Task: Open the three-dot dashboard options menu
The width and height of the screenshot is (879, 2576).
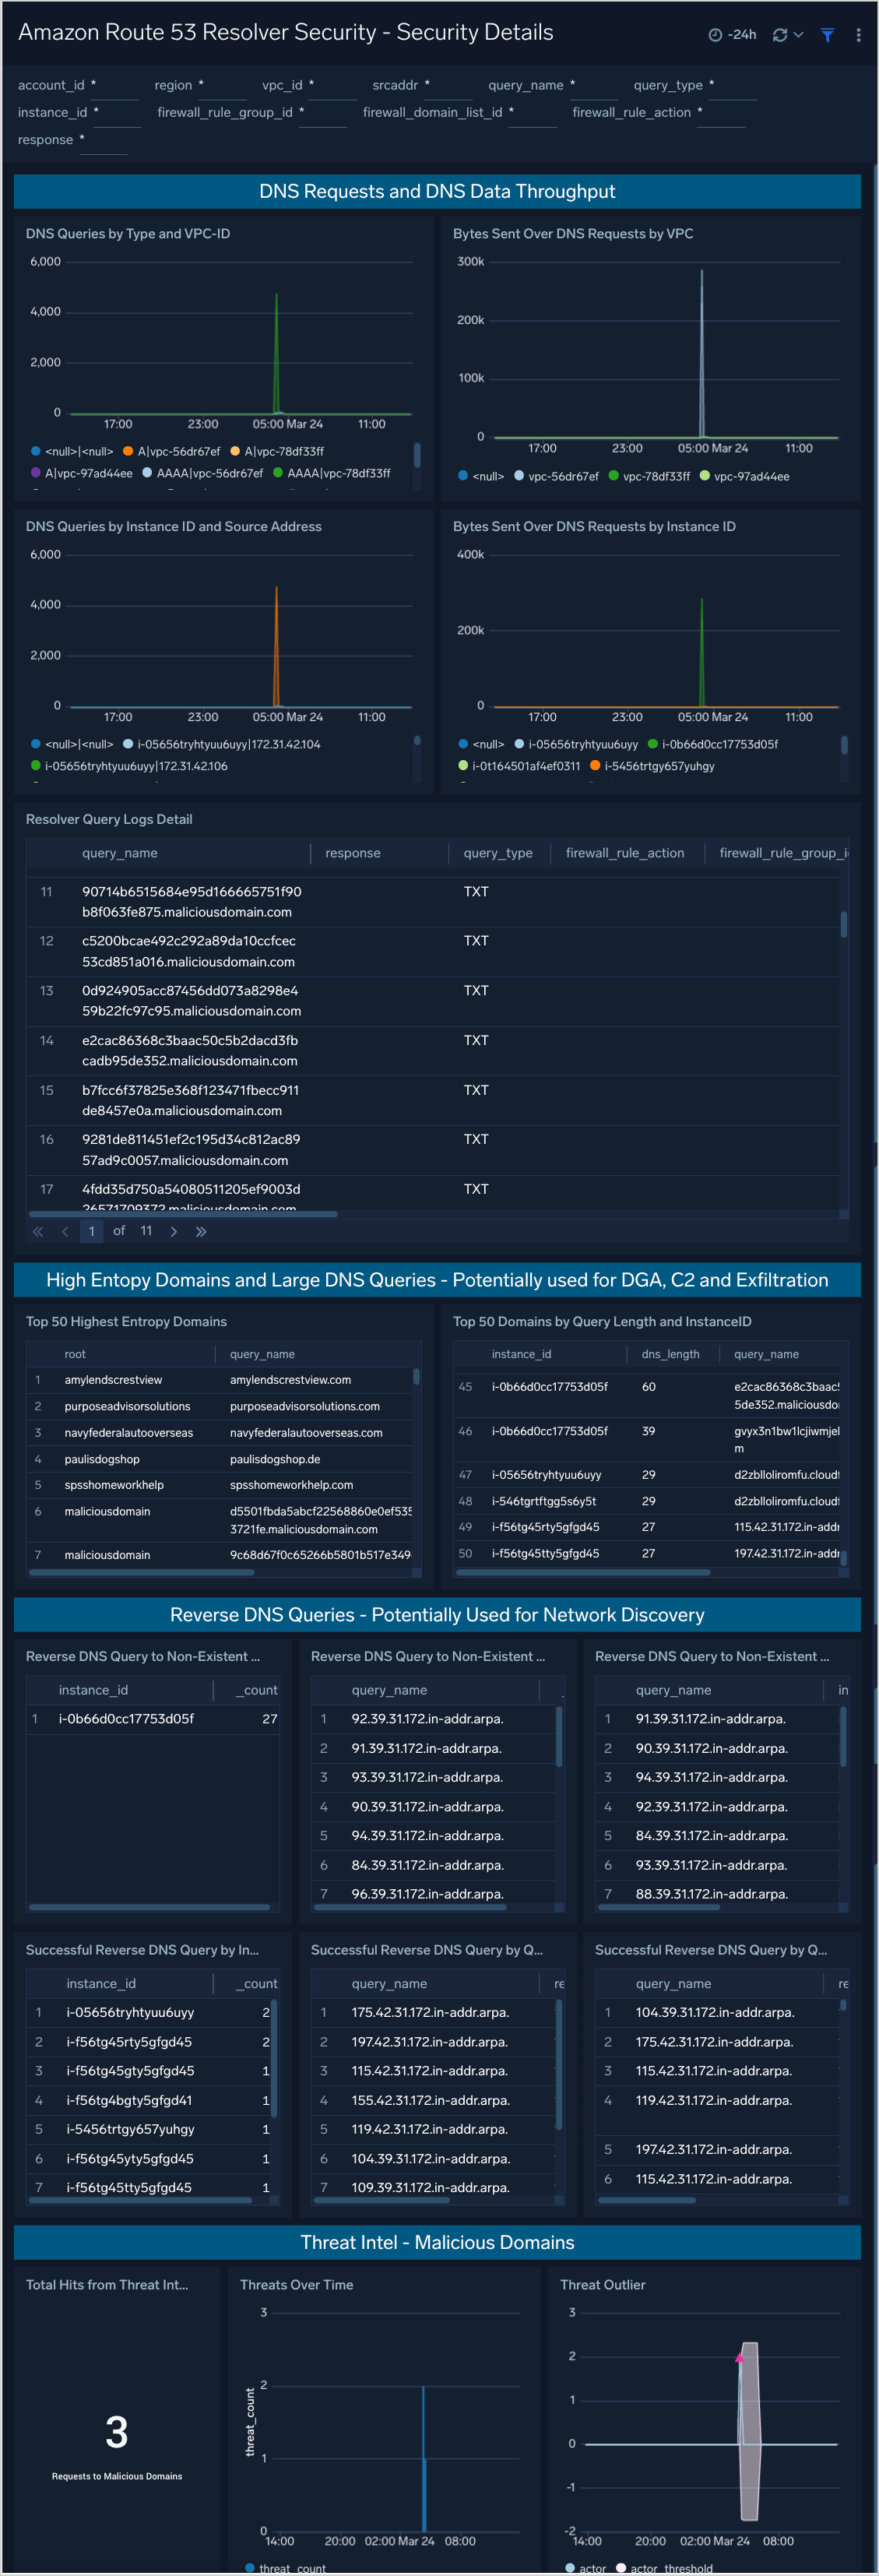Action: (858, 35)
